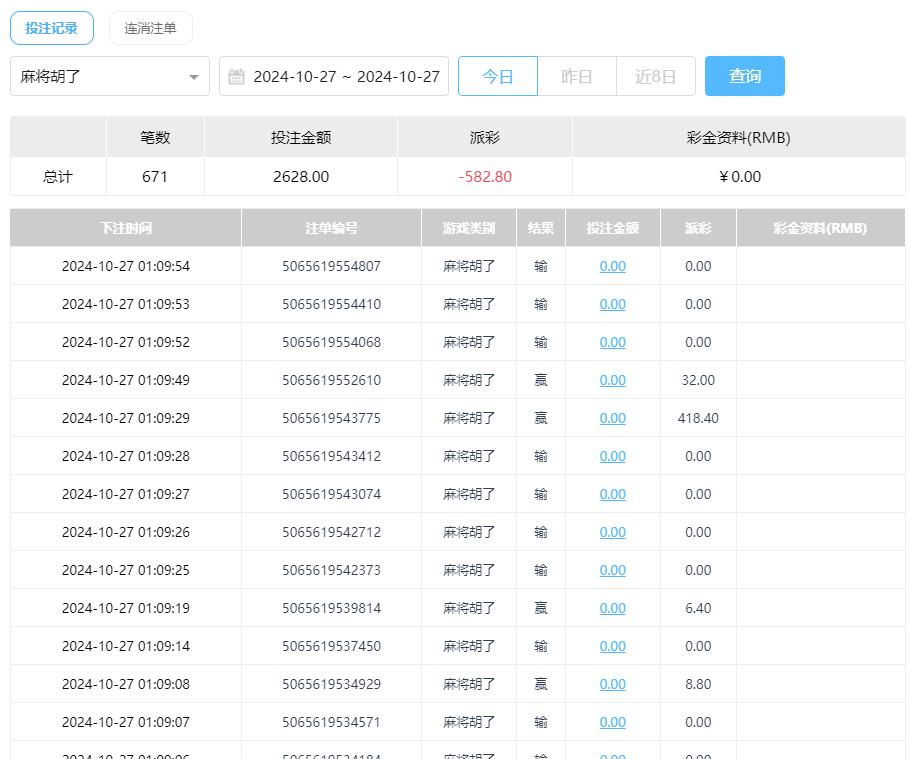Click the 派彩 column header in records table
The height and width of the screenshot is (759, 910).
pyautogui.click(x=698, y=228)
